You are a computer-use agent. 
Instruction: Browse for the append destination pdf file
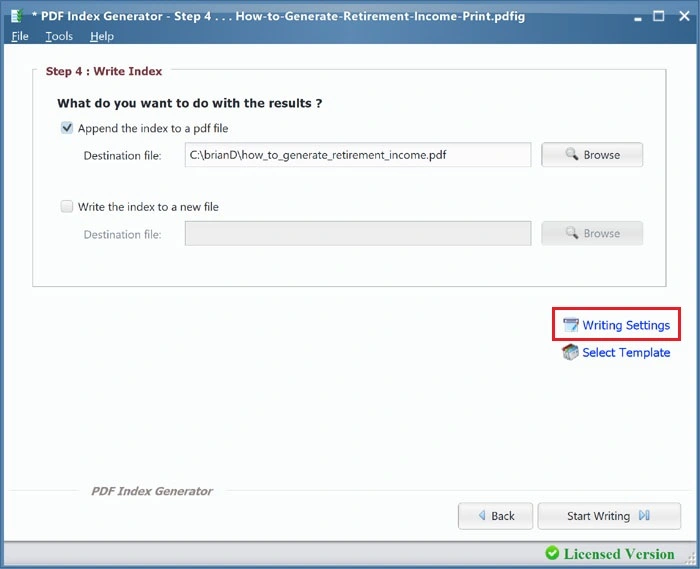tap(592, 155)
